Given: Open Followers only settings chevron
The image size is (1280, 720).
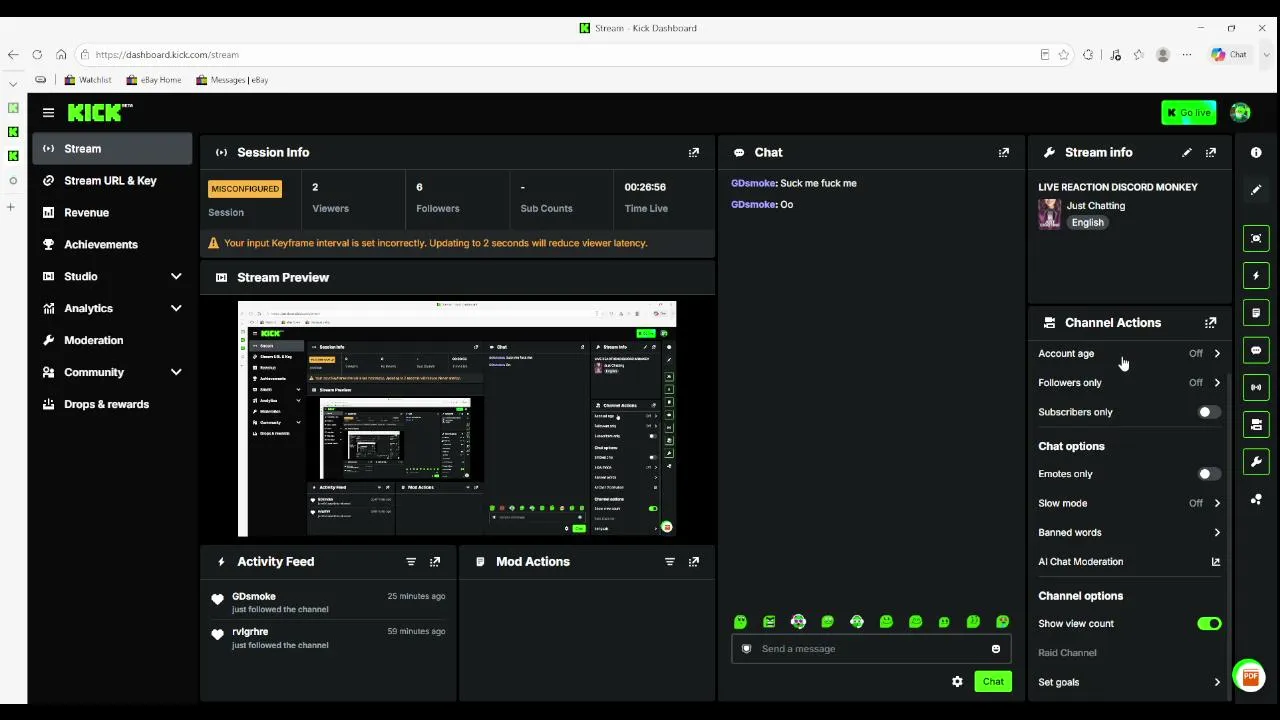Looking at the screenshot, I should point(1217,383).
